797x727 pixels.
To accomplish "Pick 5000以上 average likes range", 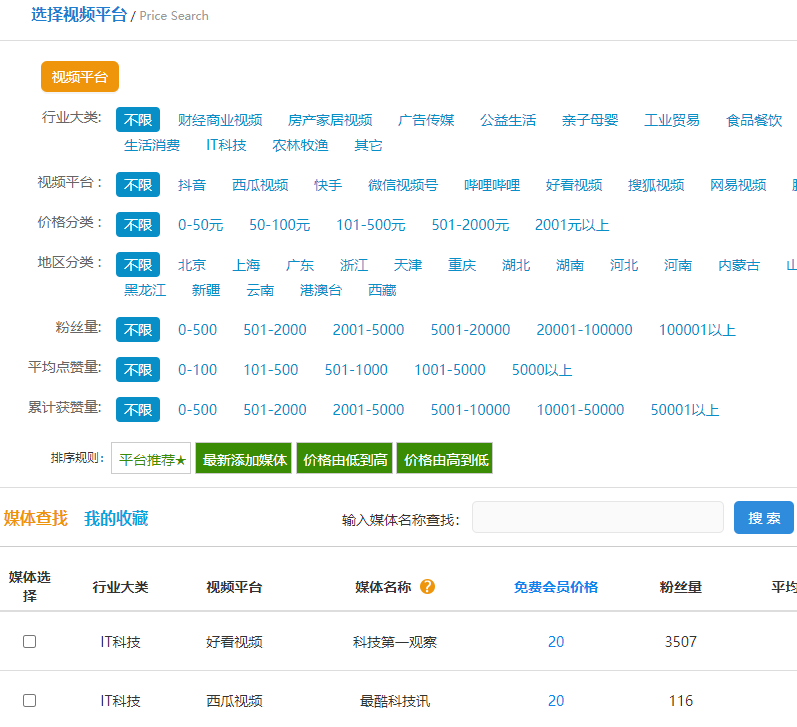I will [x=542, y=370].
